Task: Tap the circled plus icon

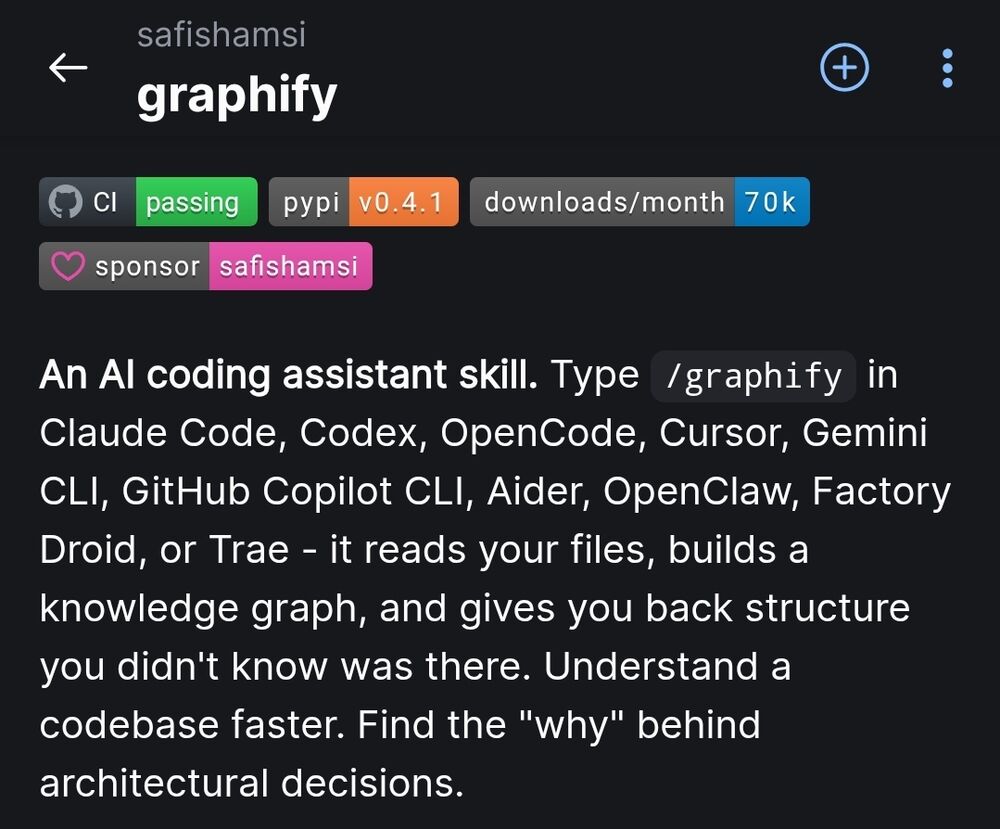Action: 845,68
